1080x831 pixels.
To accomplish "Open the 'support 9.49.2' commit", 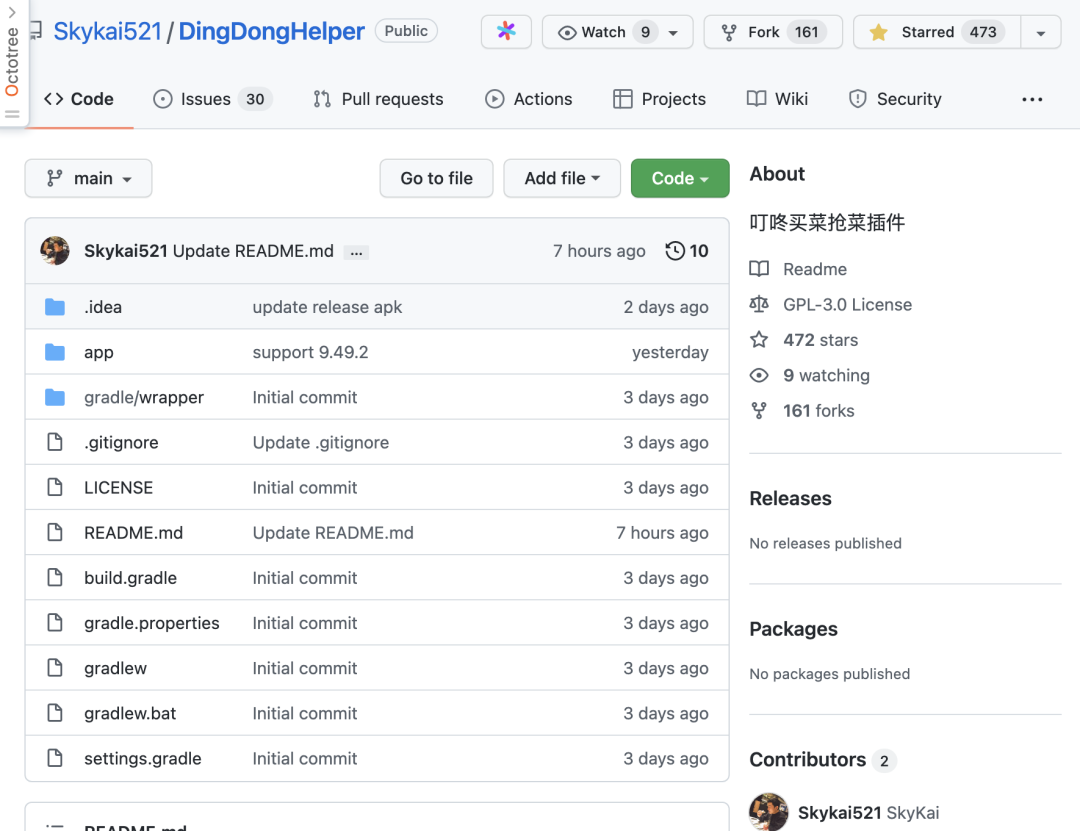I will 310,352.
